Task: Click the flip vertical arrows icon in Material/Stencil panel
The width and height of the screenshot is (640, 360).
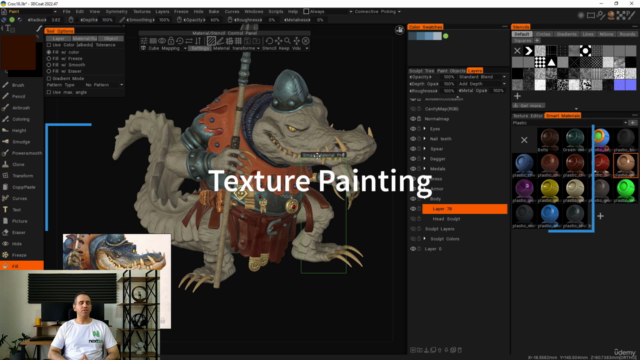Action: tap(198, 41)
